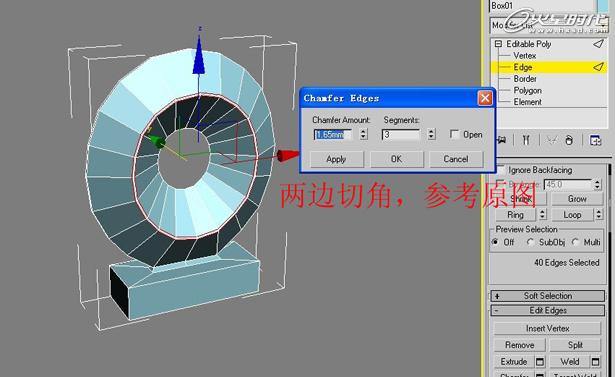Select Edge sub-object level

click(x=523, y=67)
